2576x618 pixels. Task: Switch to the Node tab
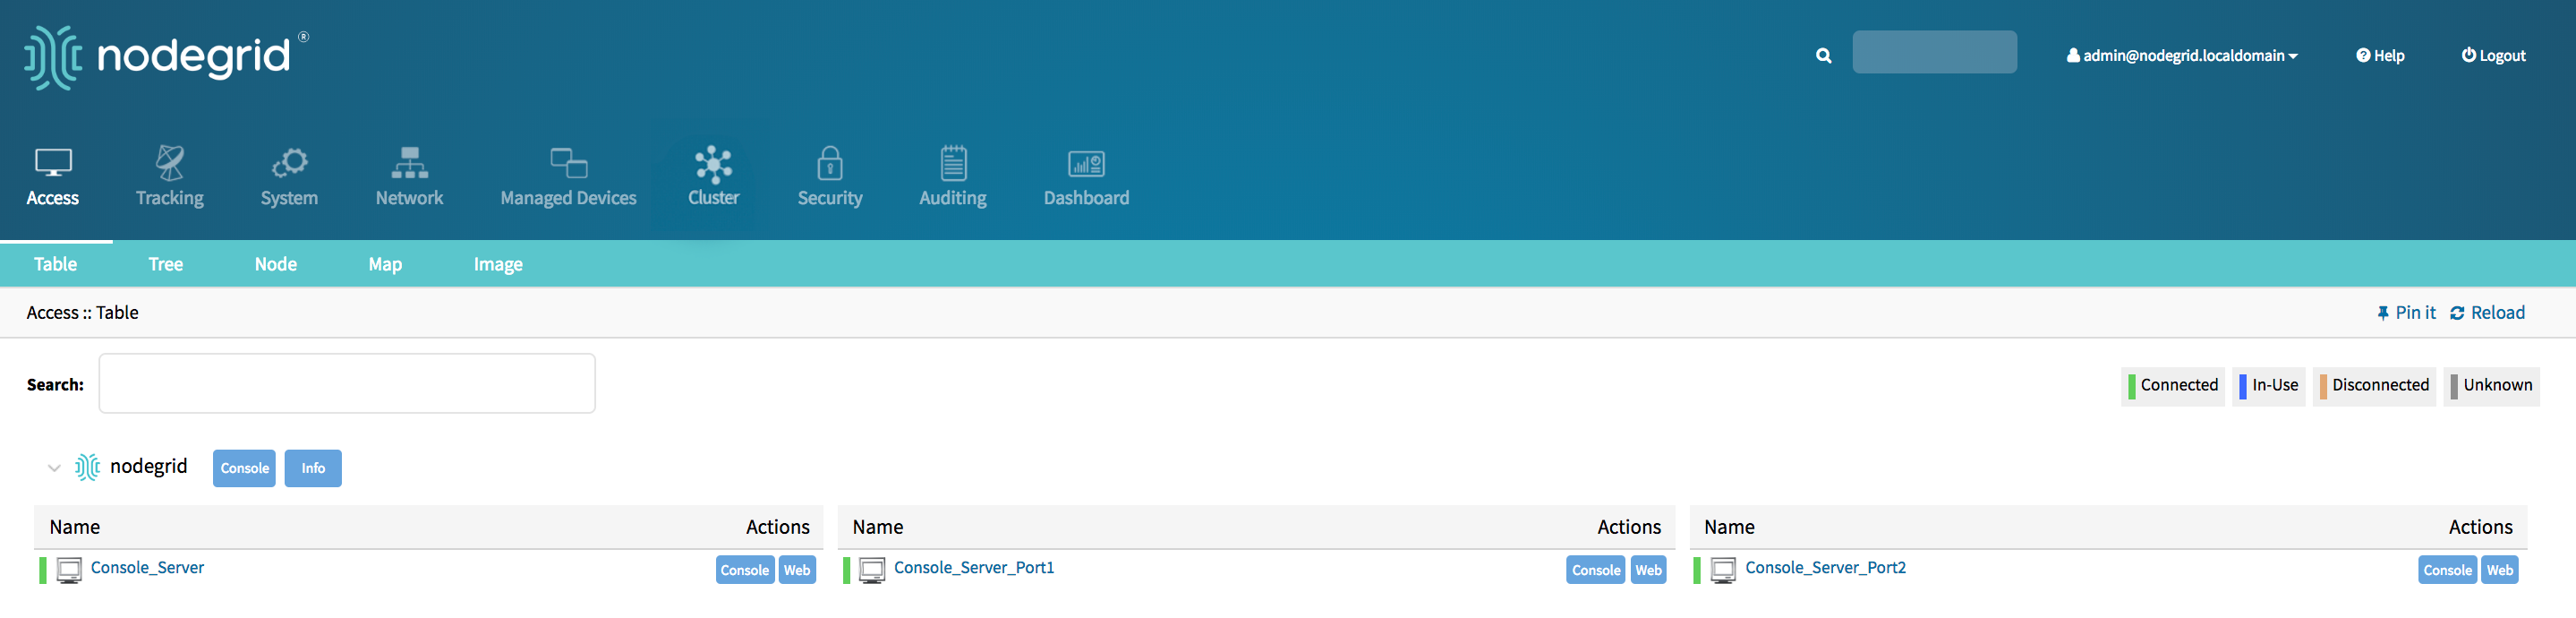(x=276, y=264)
